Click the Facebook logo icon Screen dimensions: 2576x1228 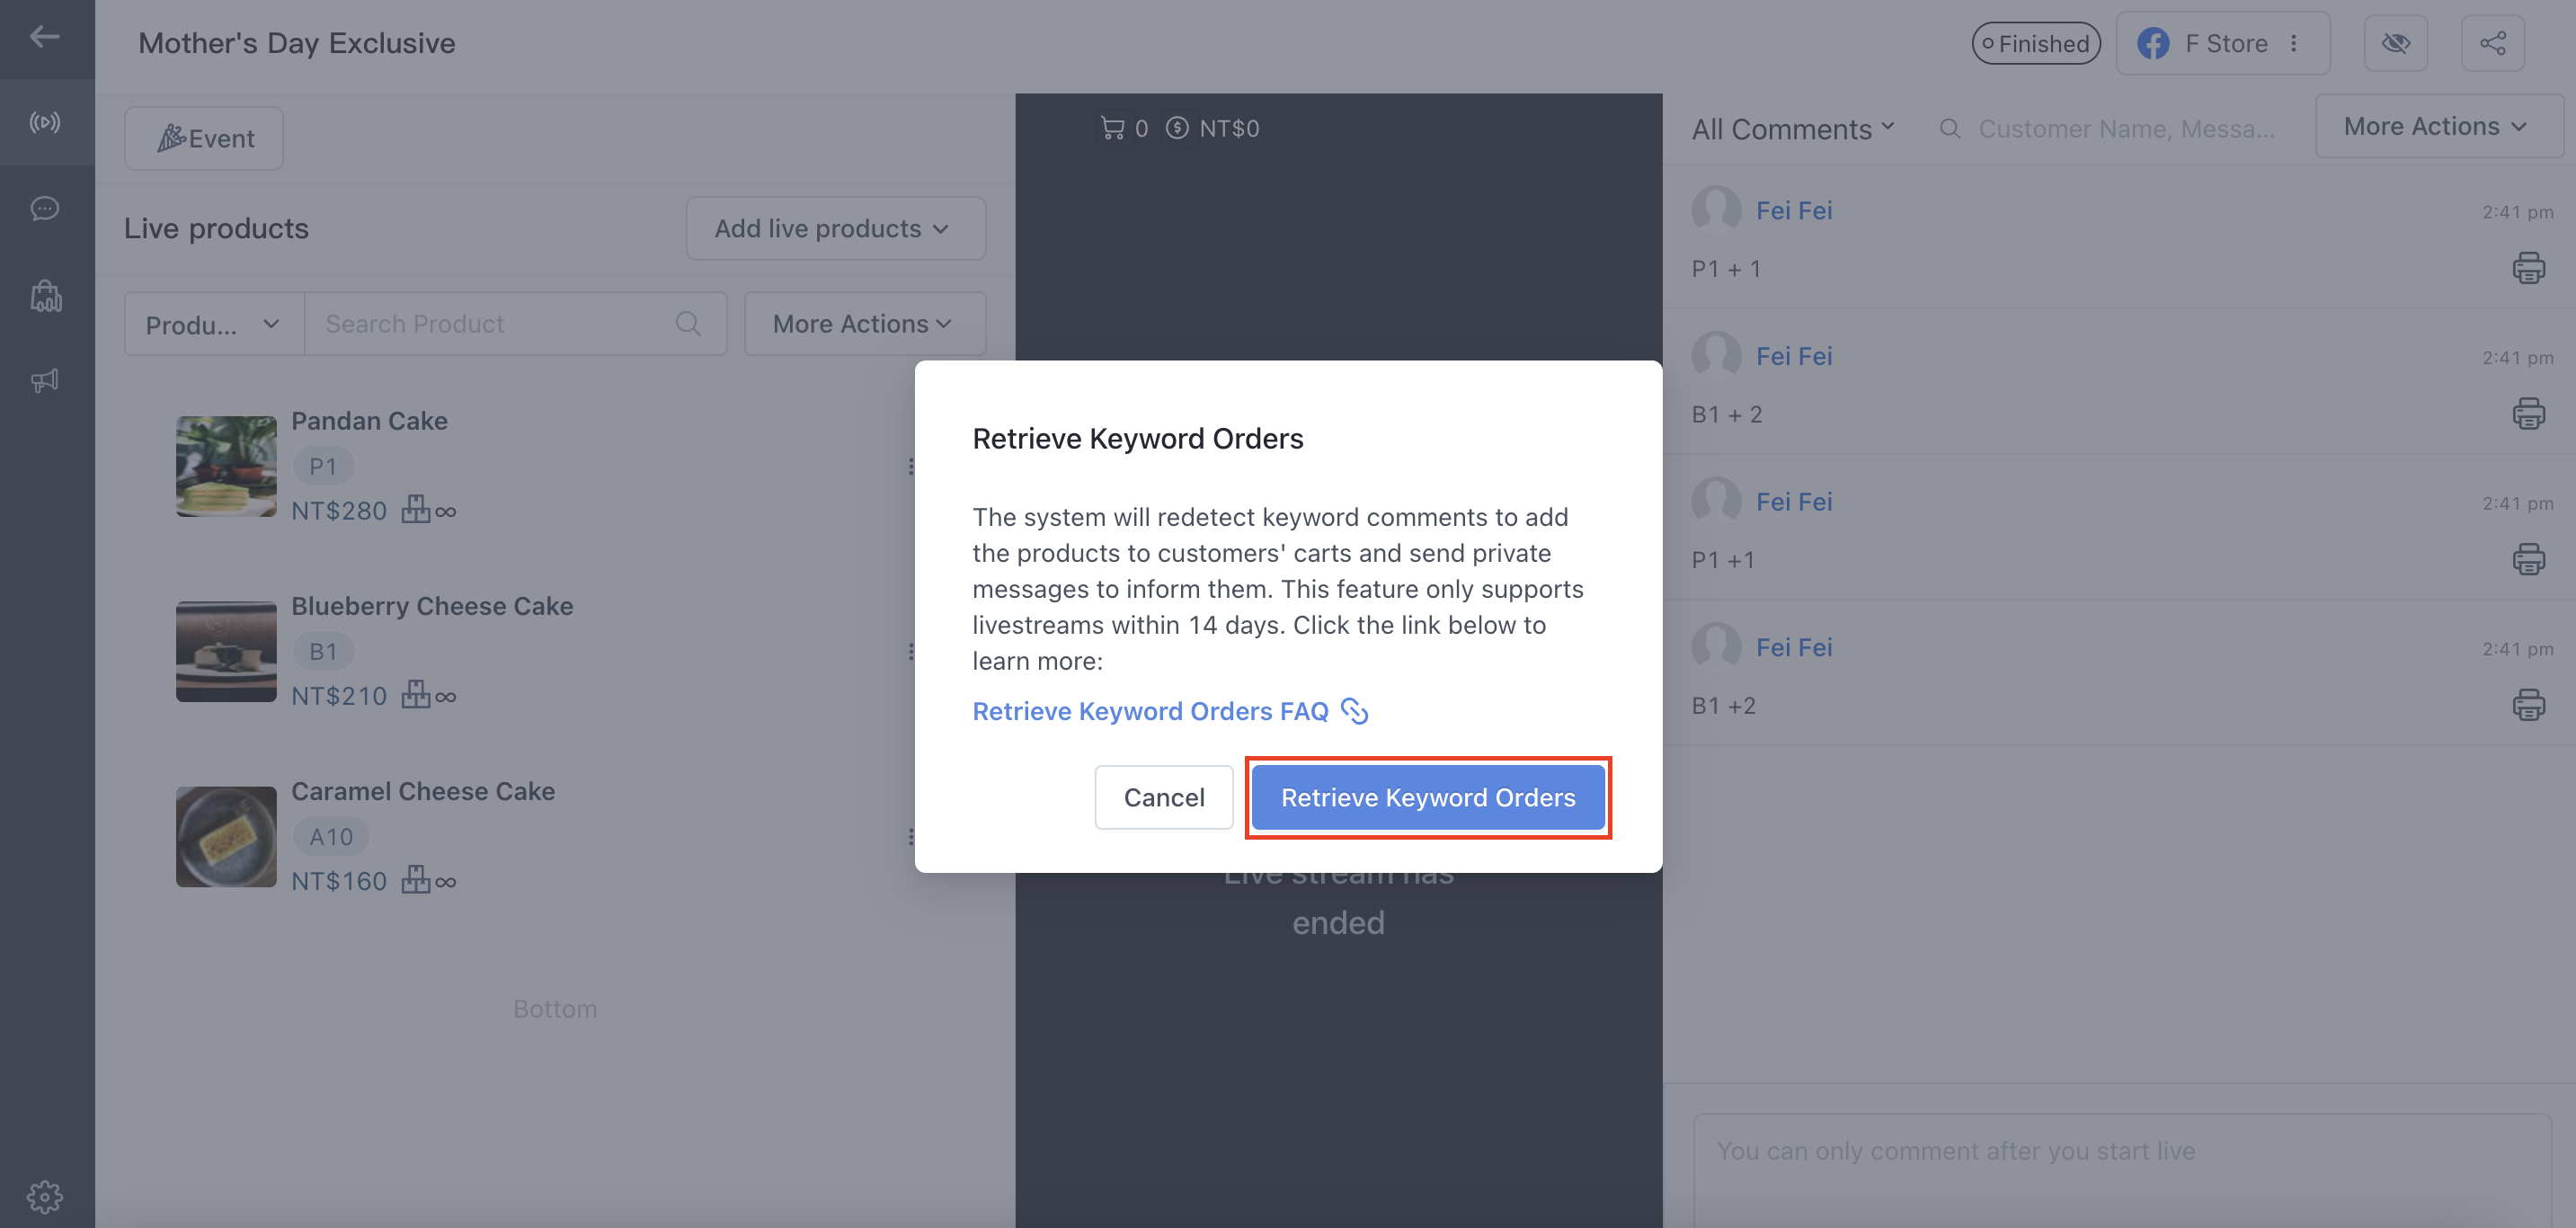tap(2153, 43)
